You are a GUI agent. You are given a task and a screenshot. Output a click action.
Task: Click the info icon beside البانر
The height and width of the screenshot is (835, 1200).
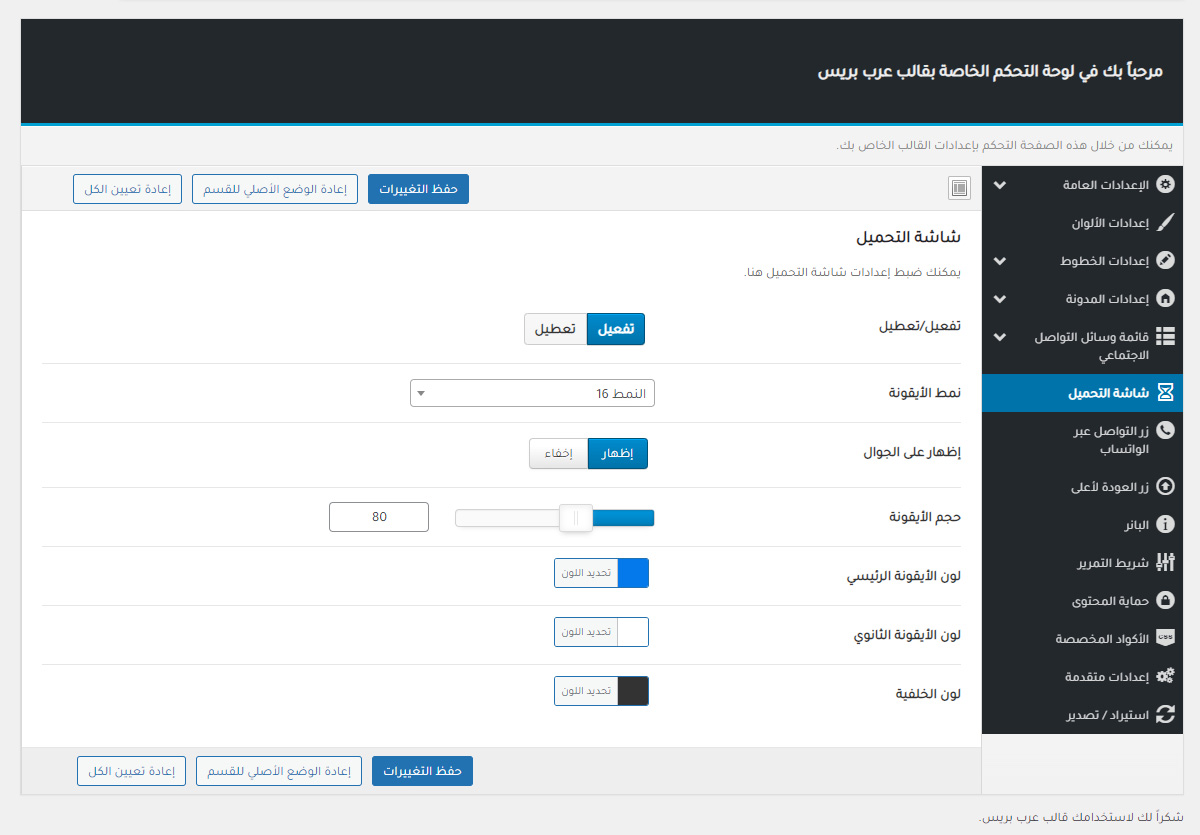1165,524
